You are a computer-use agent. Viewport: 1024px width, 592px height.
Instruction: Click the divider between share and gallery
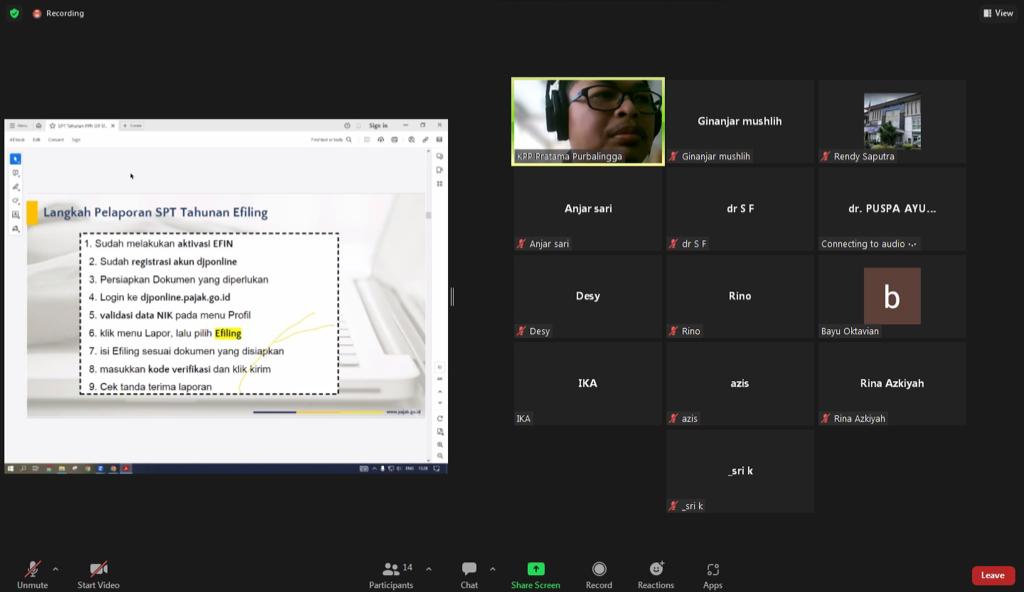(x=452, y=296)
